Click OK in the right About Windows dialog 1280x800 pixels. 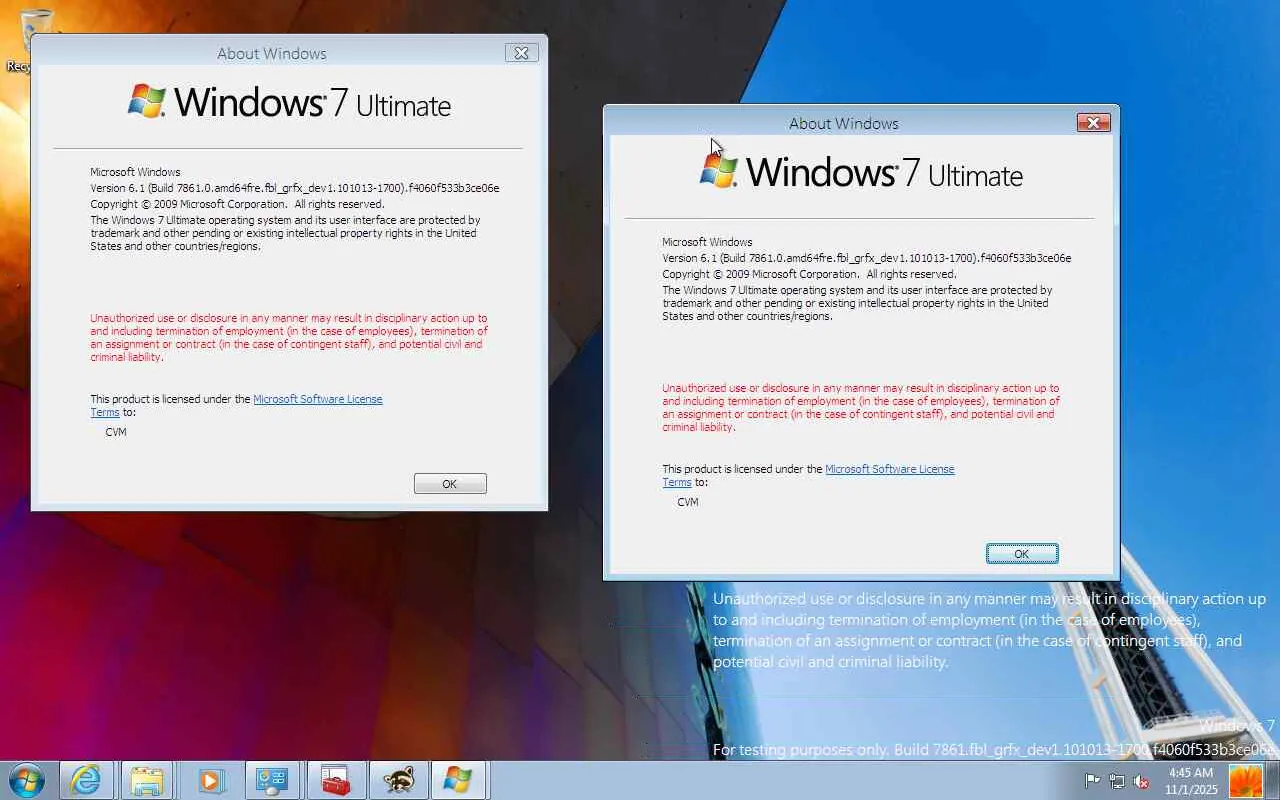(1022, 554)
